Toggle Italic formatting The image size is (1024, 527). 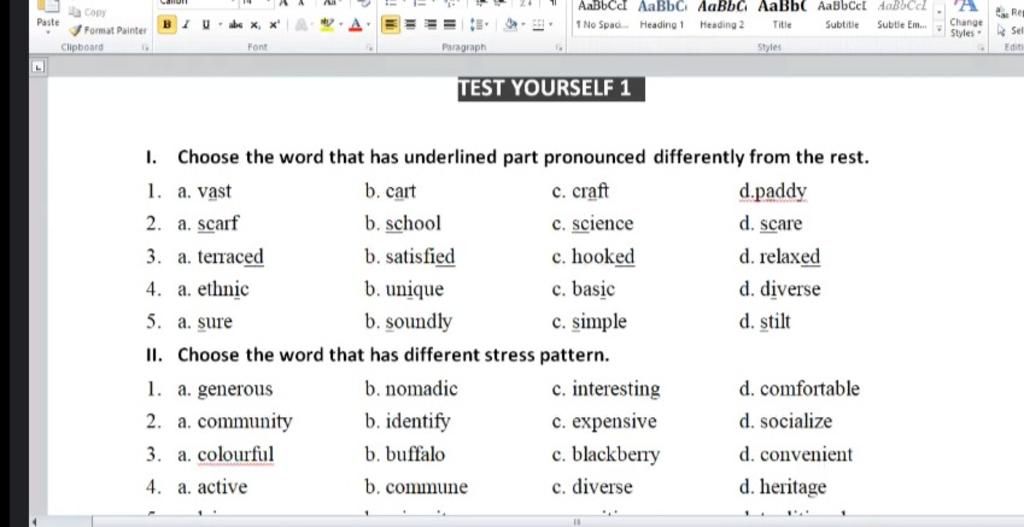[185, 25]
